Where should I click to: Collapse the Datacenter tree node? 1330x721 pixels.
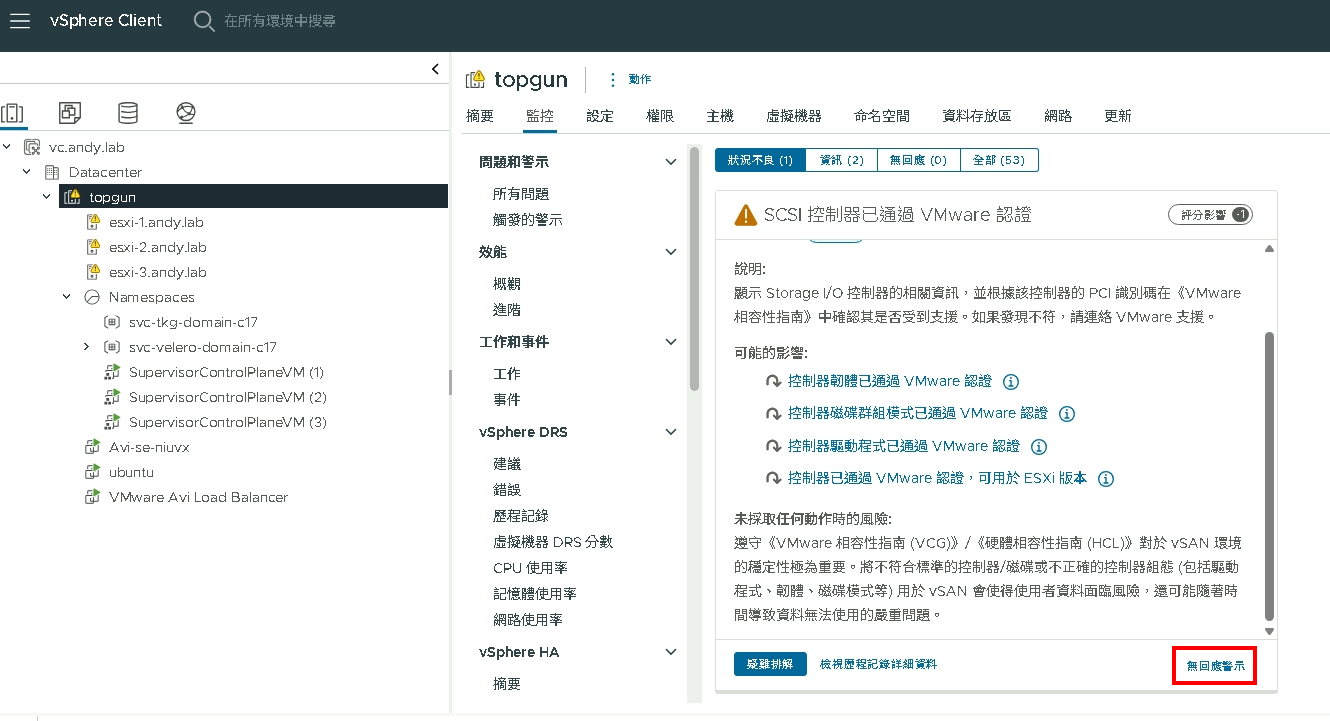pos(27,172)
